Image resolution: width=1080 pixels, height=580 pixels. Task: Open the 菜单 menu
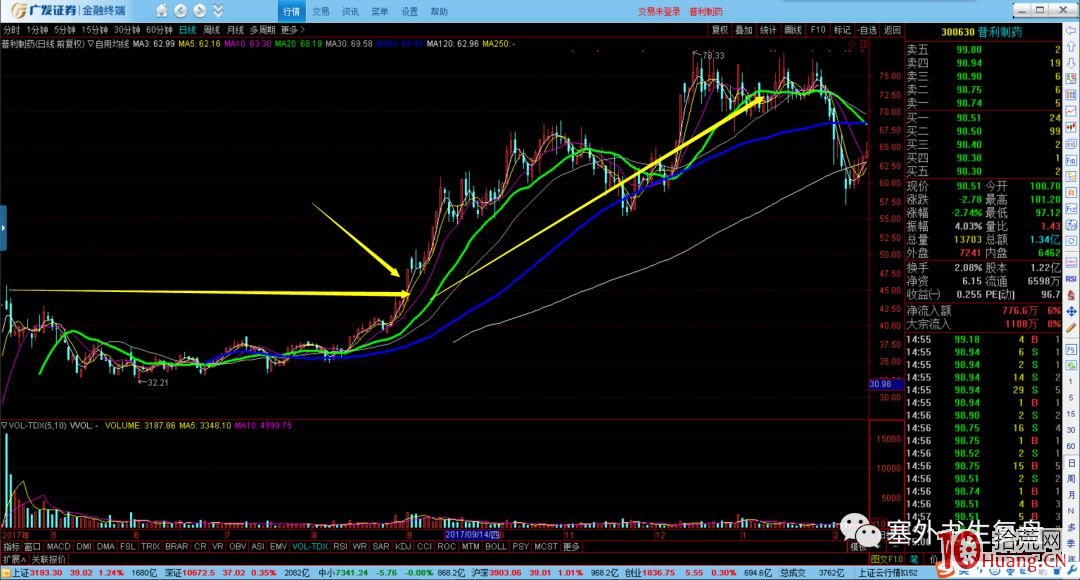pos(380,11)
